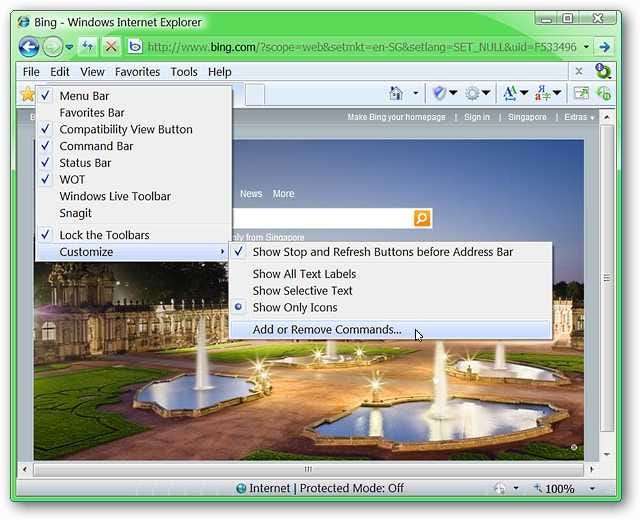Screen dimensions: 640x520
Task: Click the Tools gear icon
Action: click(471, 93)
